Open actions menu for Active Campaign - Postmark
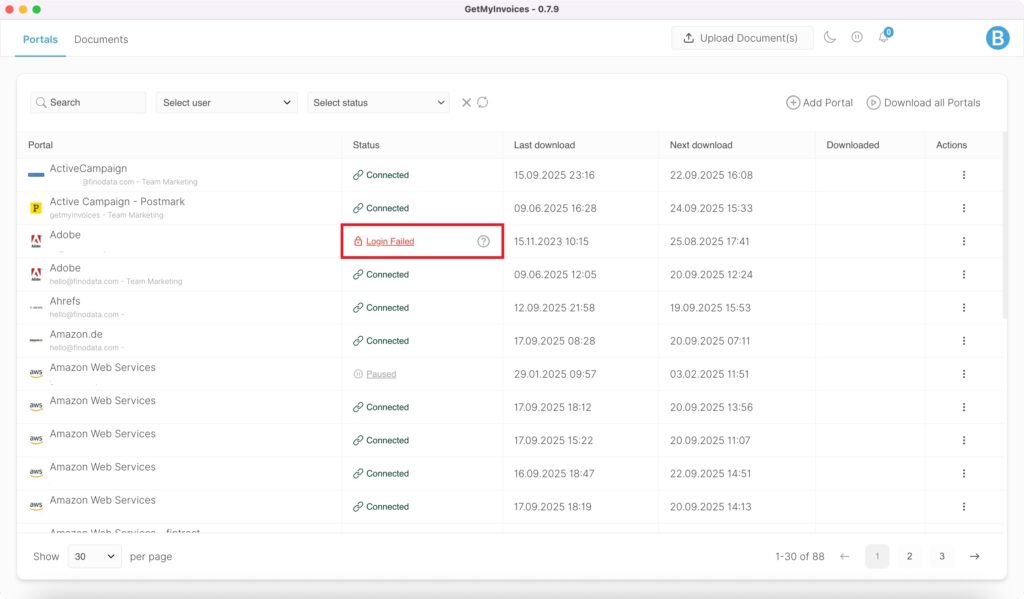 [963, 208]
